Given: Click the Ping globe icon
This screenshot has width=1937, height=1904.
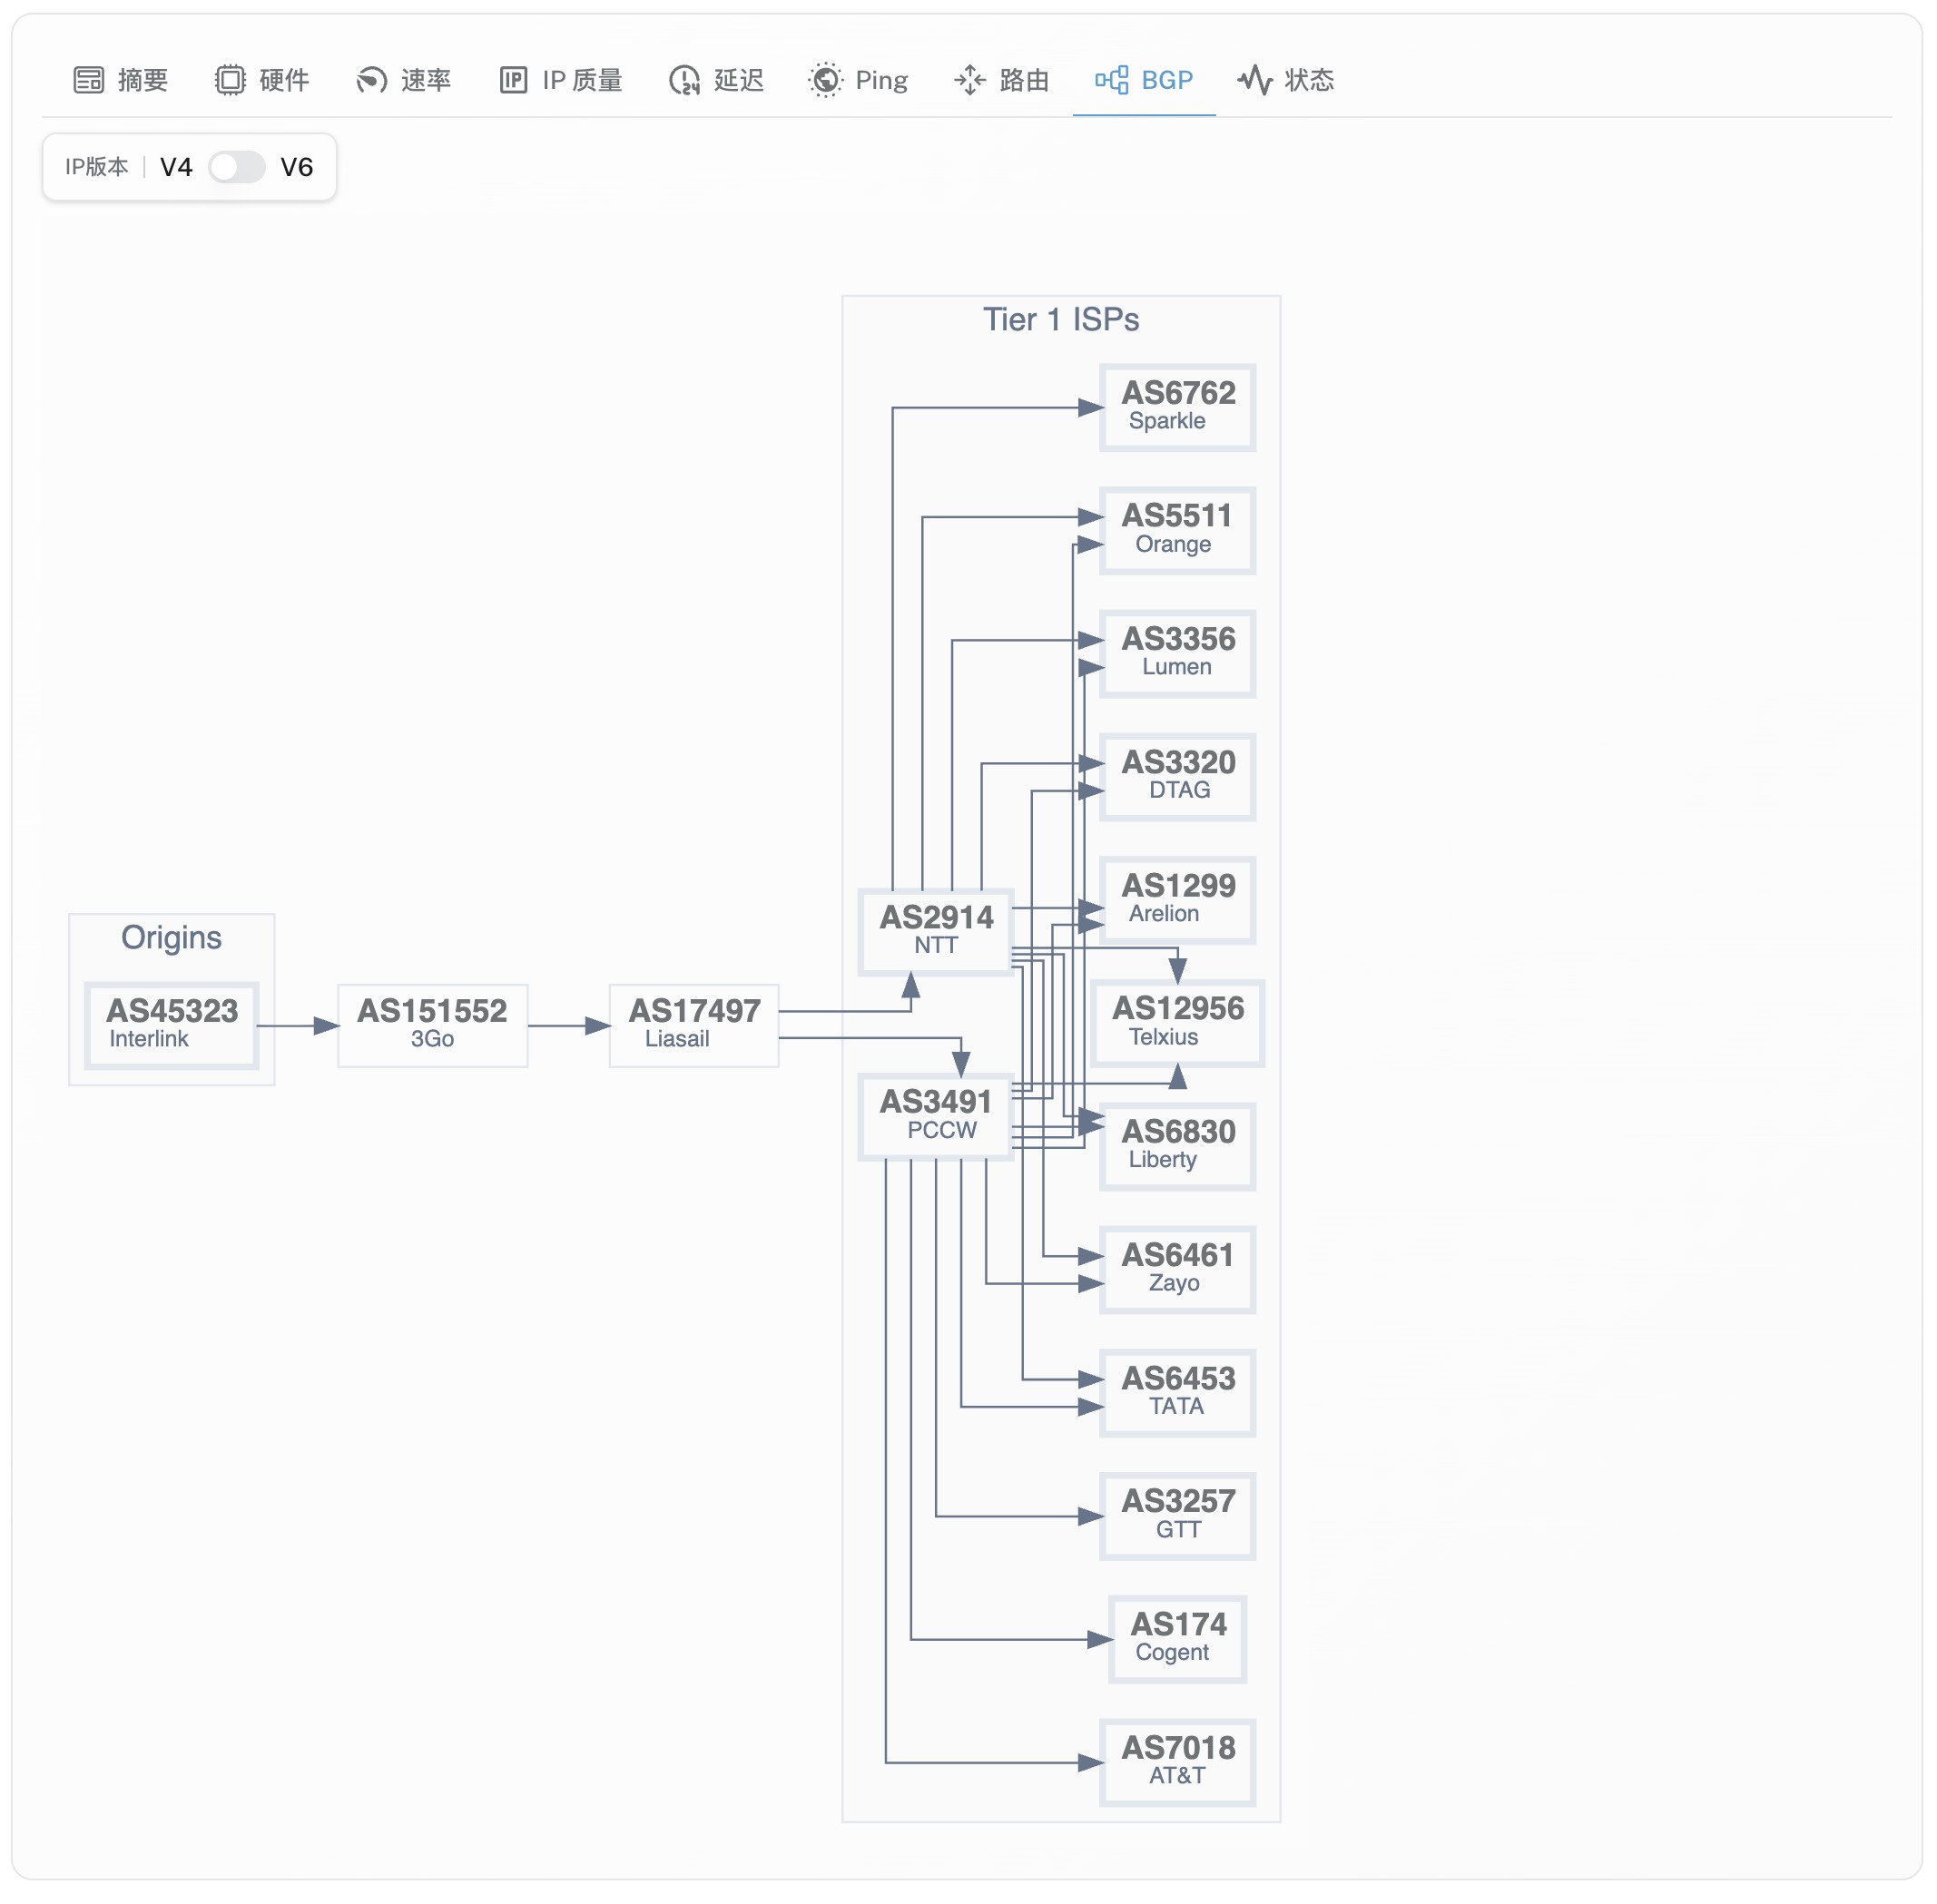Looking at the screenshot, I should point(825,80).
